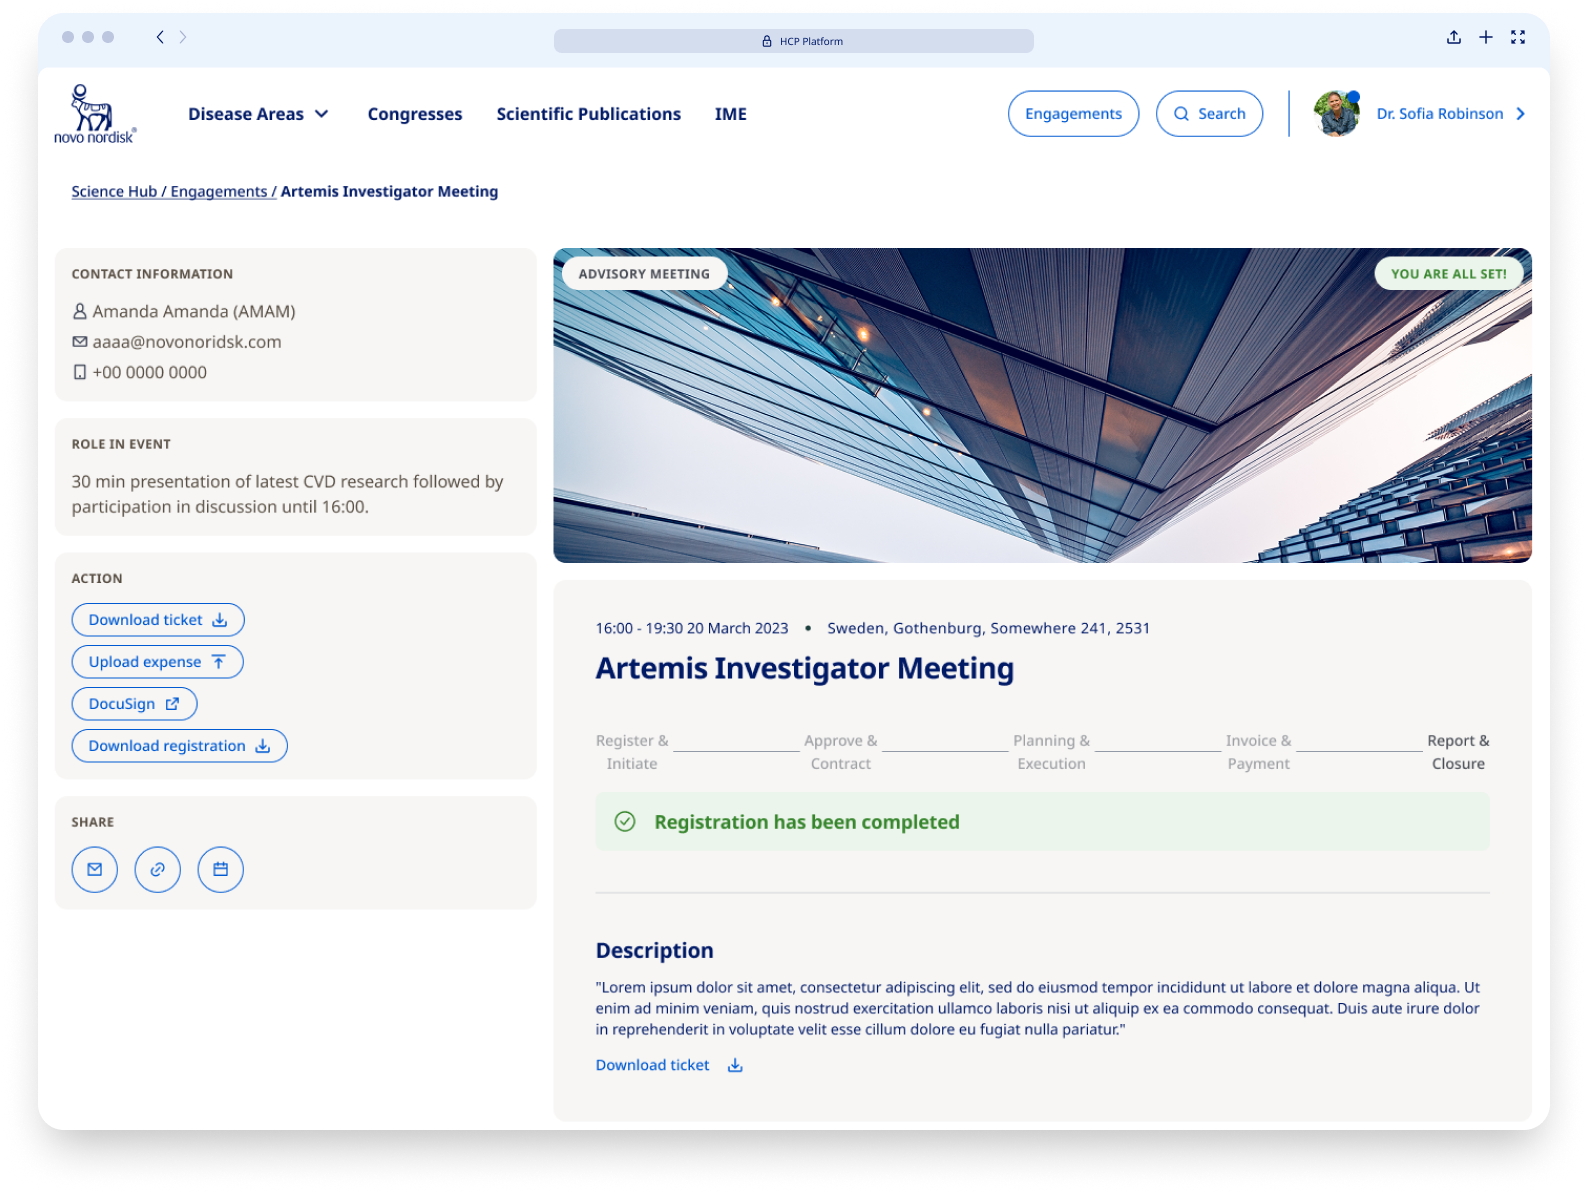Click the envelope icon by email address

[x=80, y=342]
